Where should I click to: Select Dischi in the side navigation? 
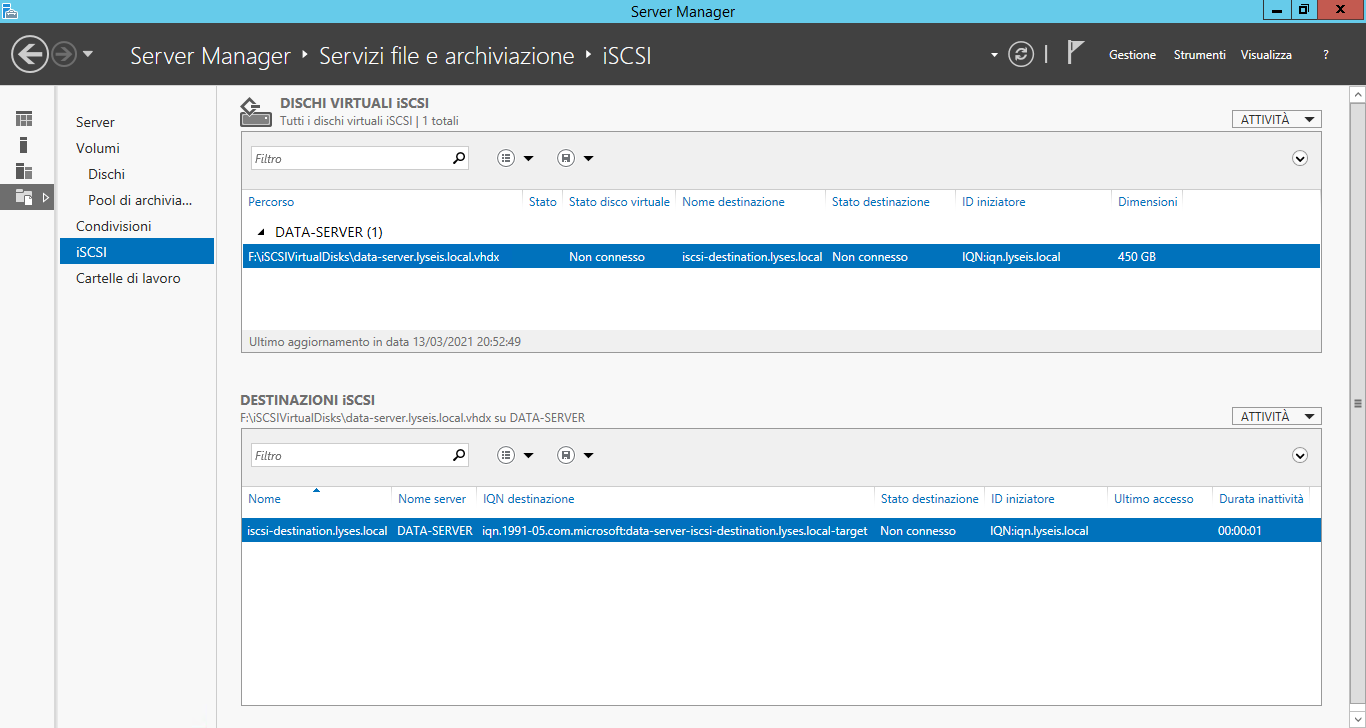pos(106,174)
